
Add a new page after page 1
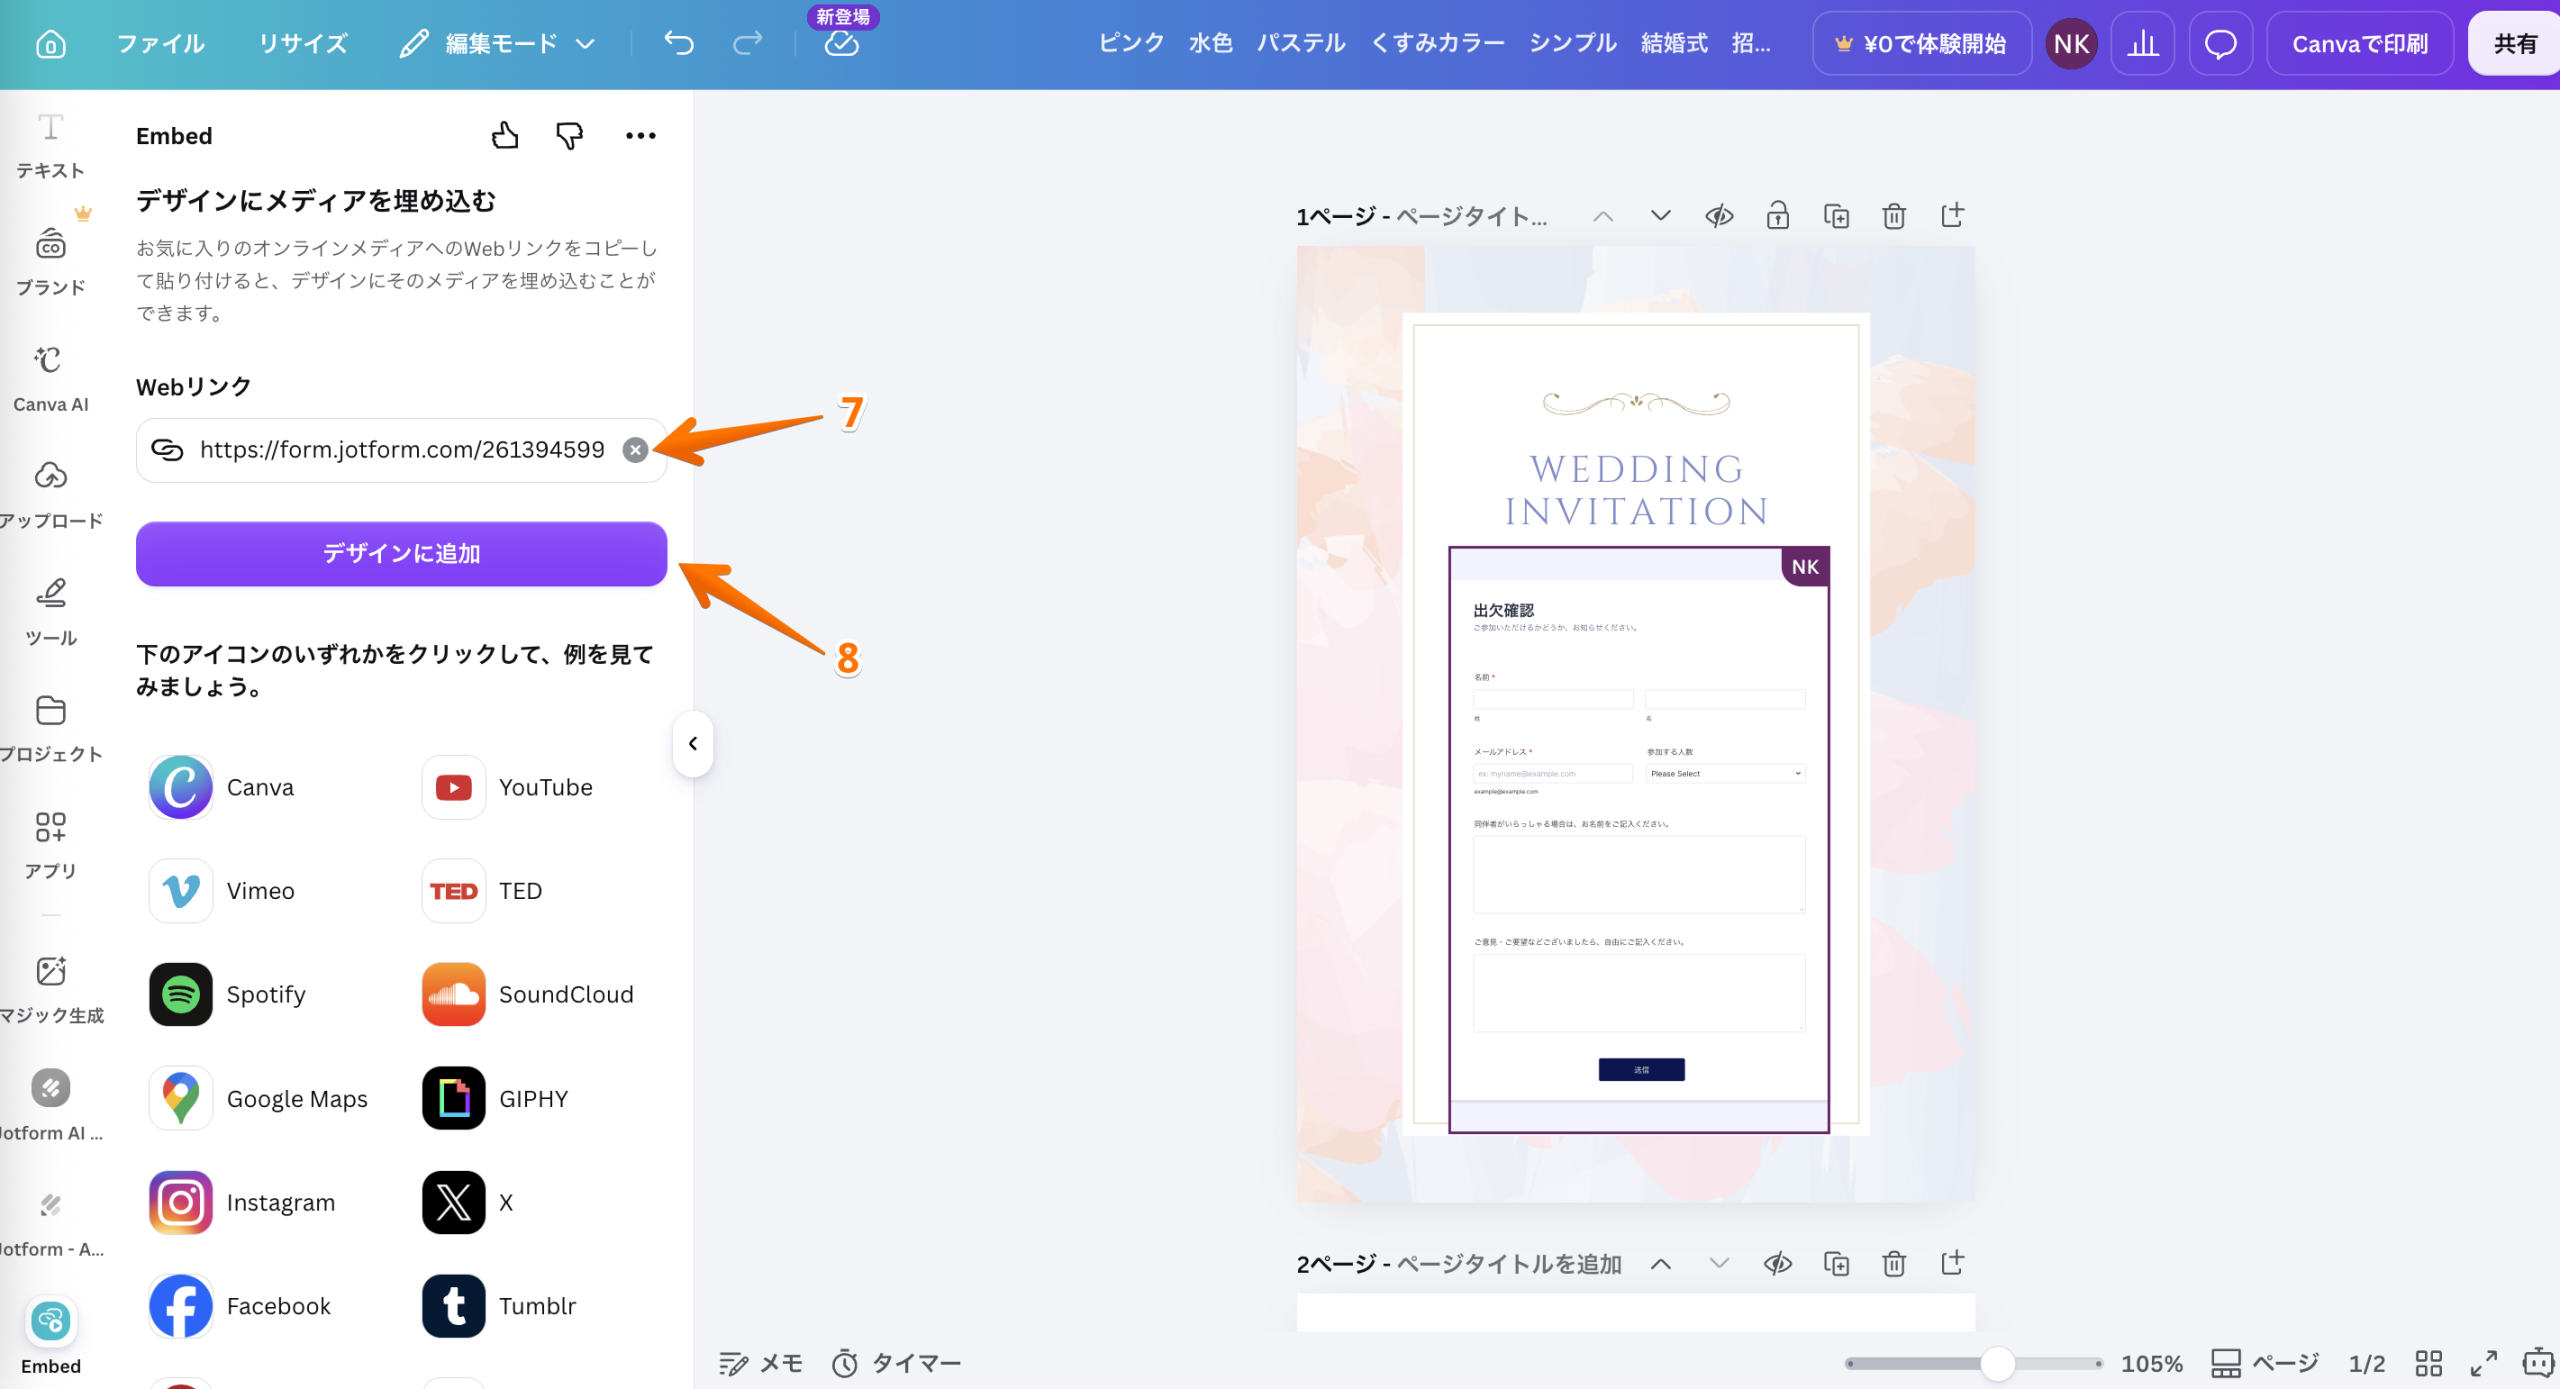pyautogui.click(x=1952, y=215)
